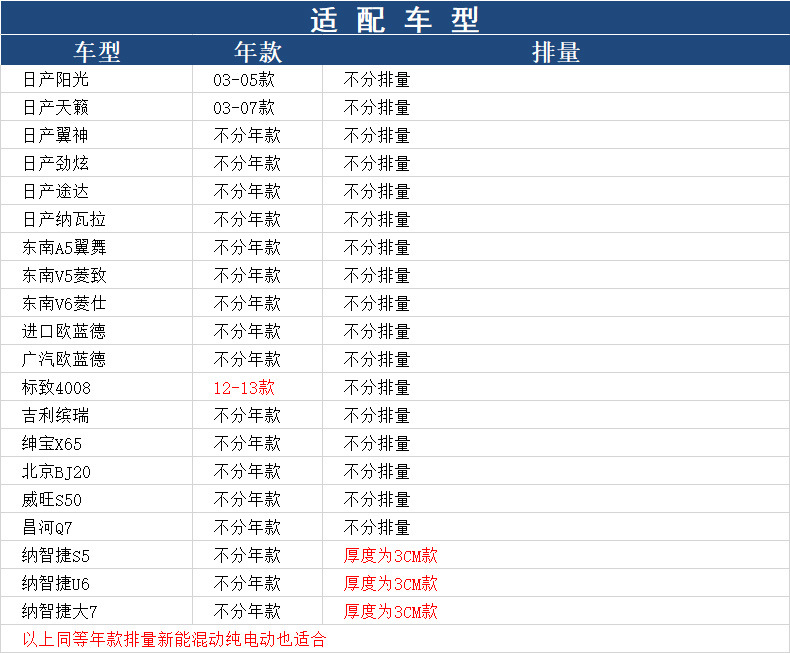
Task: Click the model cell 纳智捷U6
Action: pos(56,583)
